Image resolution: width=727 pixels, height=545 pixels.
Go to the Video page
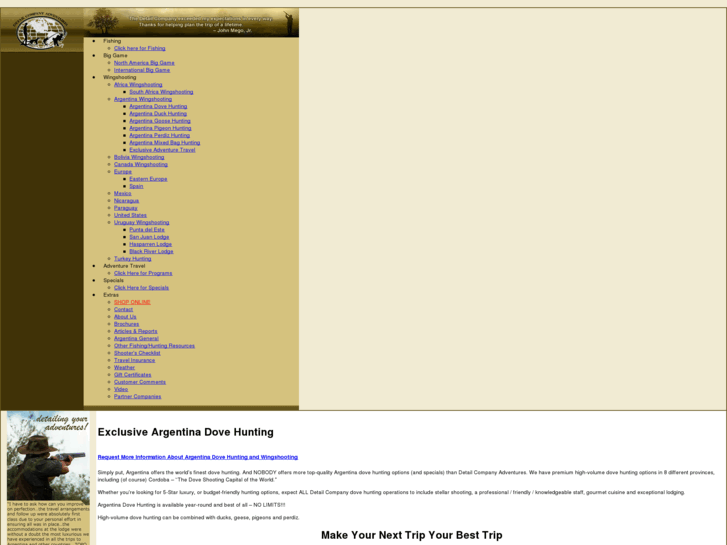tap(121, 389)
